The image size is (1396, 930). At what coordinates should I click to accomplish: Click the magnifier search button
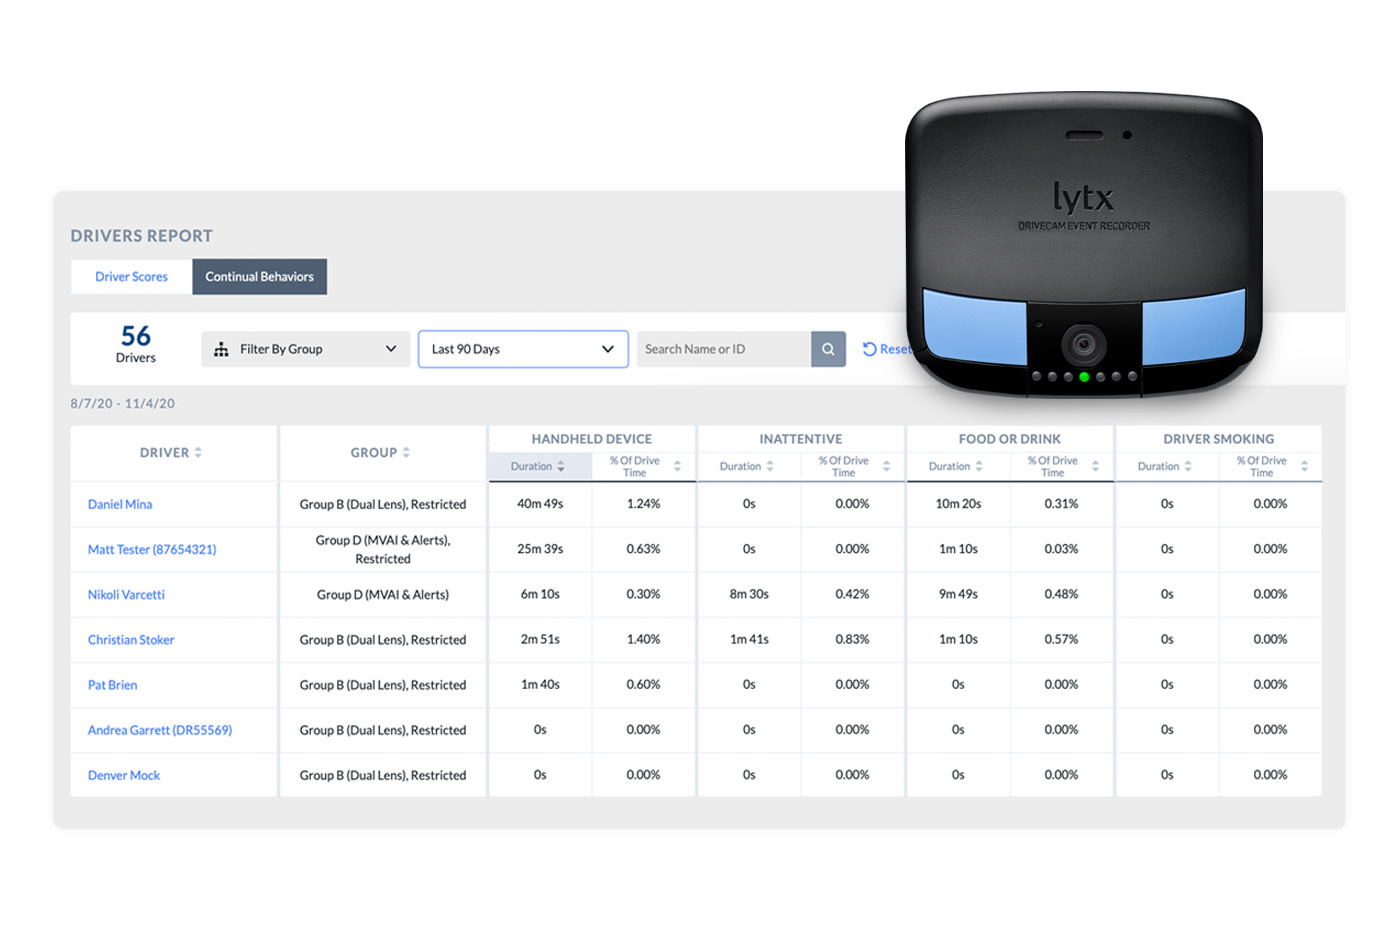(x=828, y=349)
